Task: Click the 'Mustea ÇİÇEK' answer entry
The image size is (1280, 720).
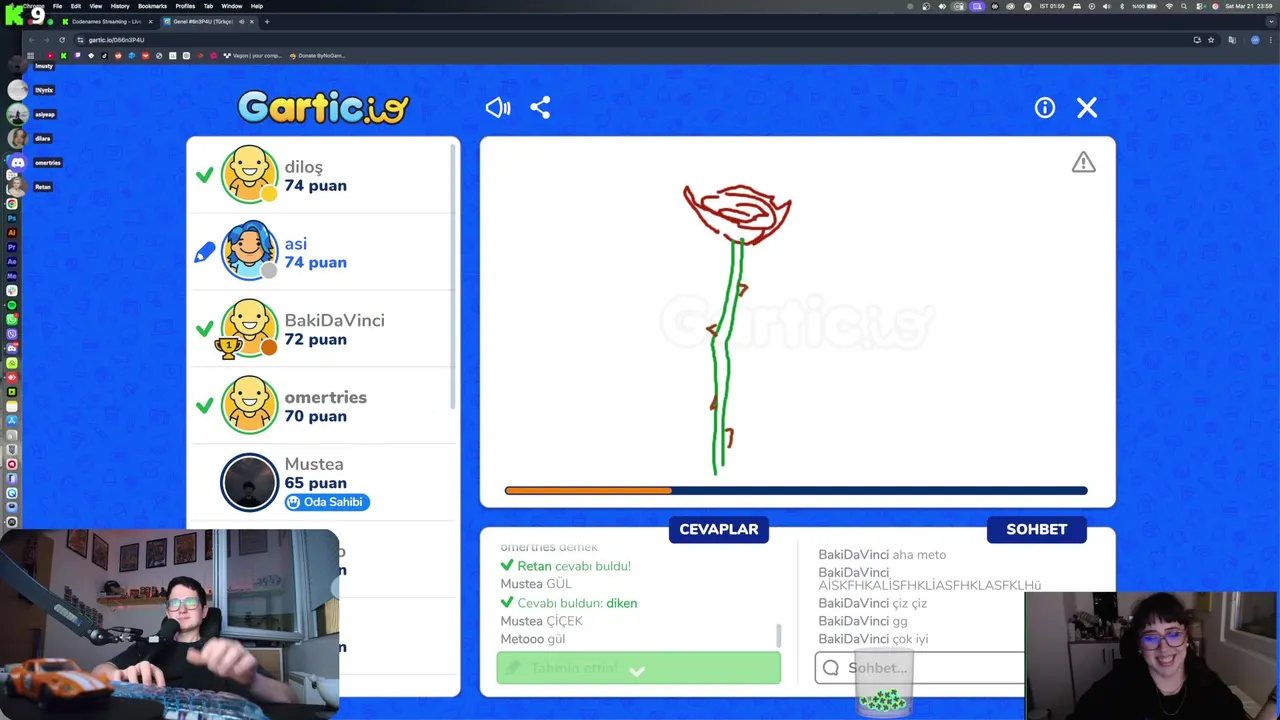Action: click(x=541, y=621)
